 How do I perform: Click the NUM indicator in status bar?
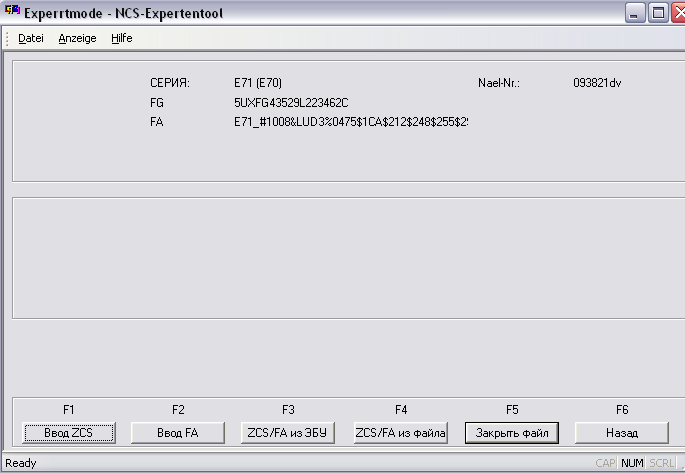click(x=632, y=463)
